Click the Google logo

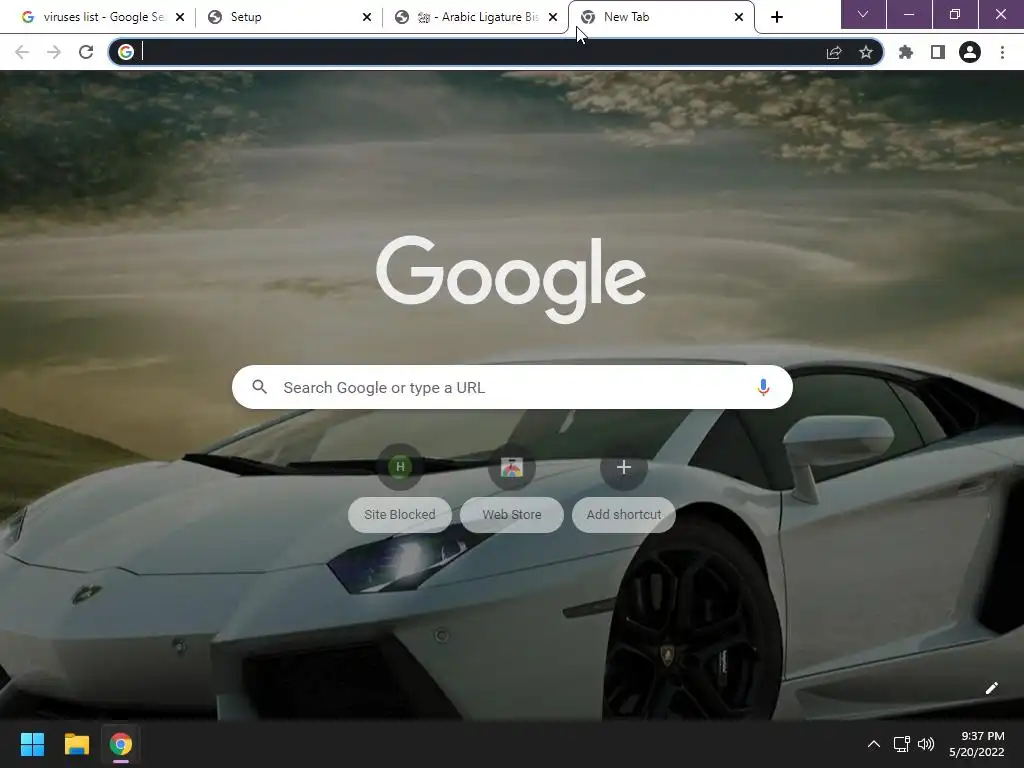pos(511,280)
